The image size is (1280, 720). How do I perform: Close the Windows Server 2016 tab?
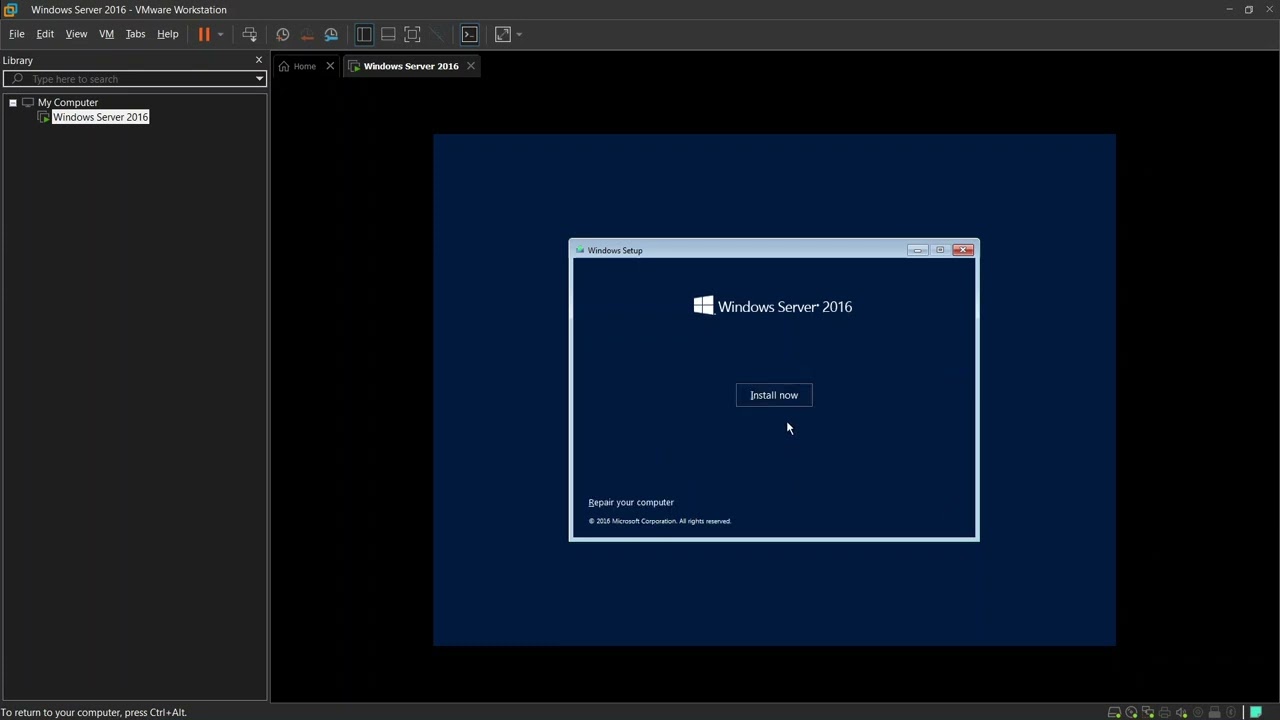click(x=471, y=66)
